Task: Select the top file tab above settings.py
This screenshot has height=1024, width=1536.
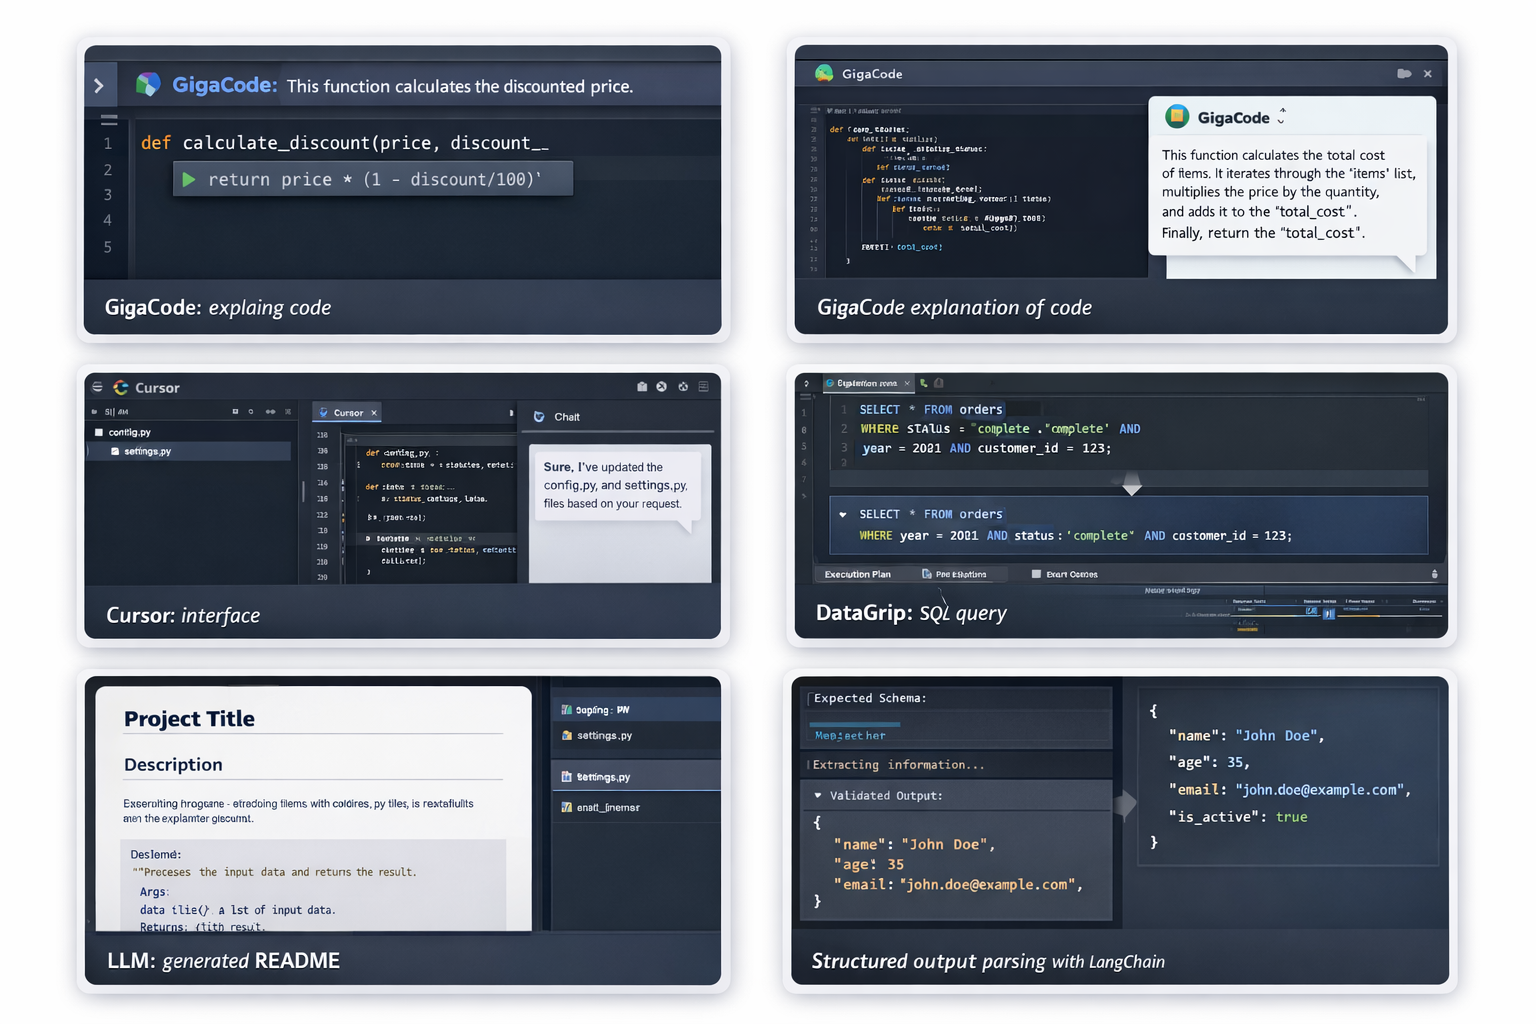Action: tap(636, 710)
